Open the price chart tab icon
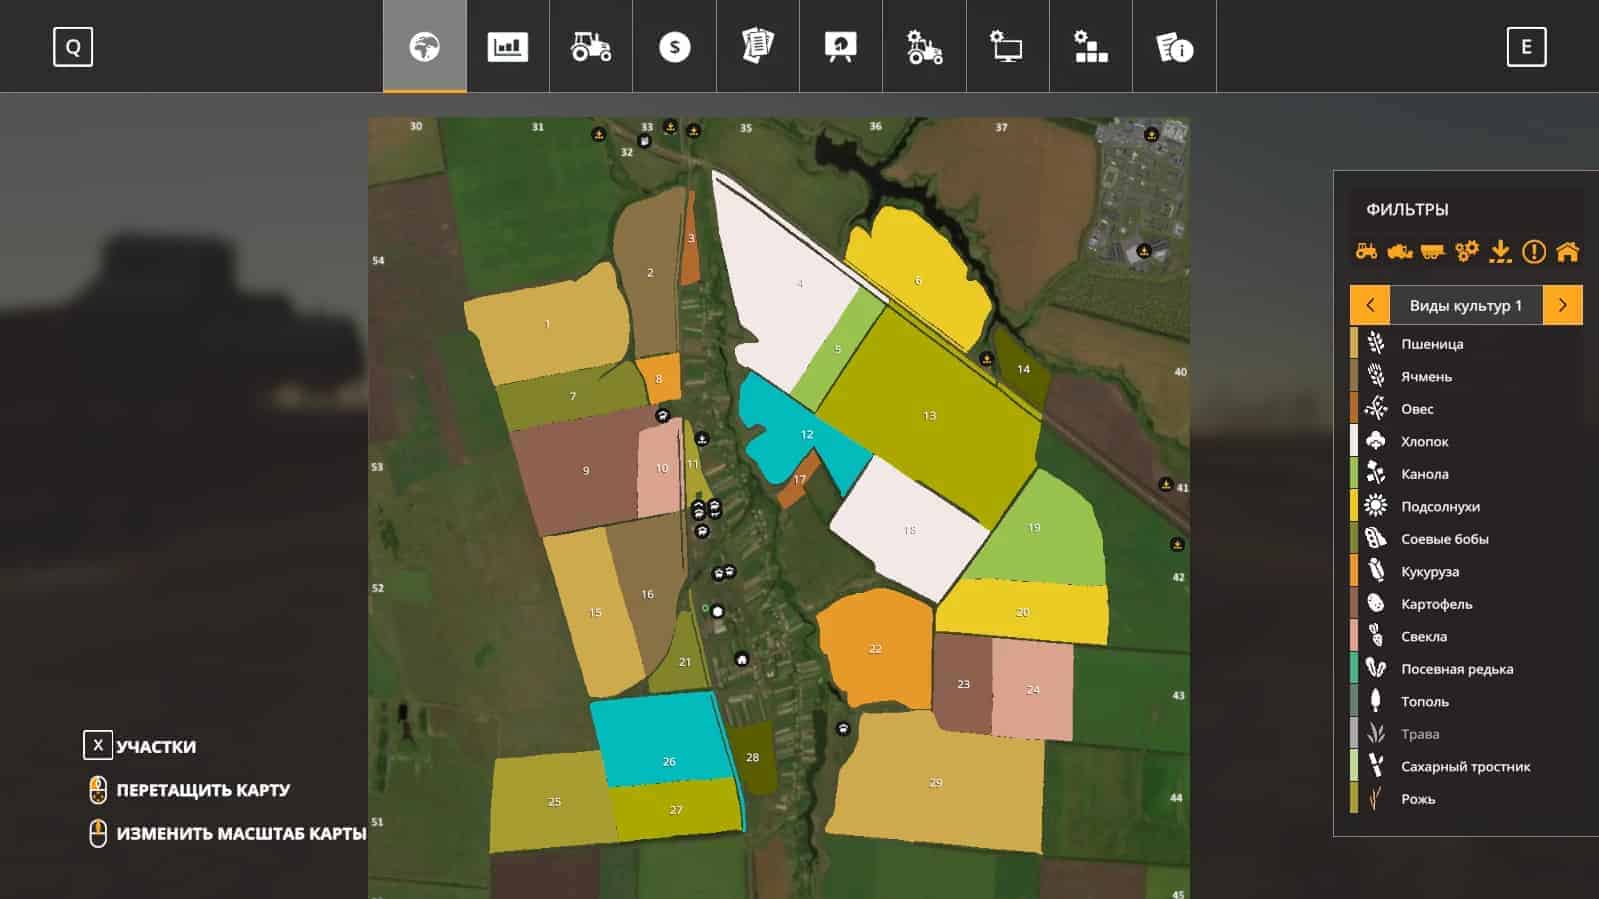The width and height of the screenshot is (1599, 899). coord(507,47)
